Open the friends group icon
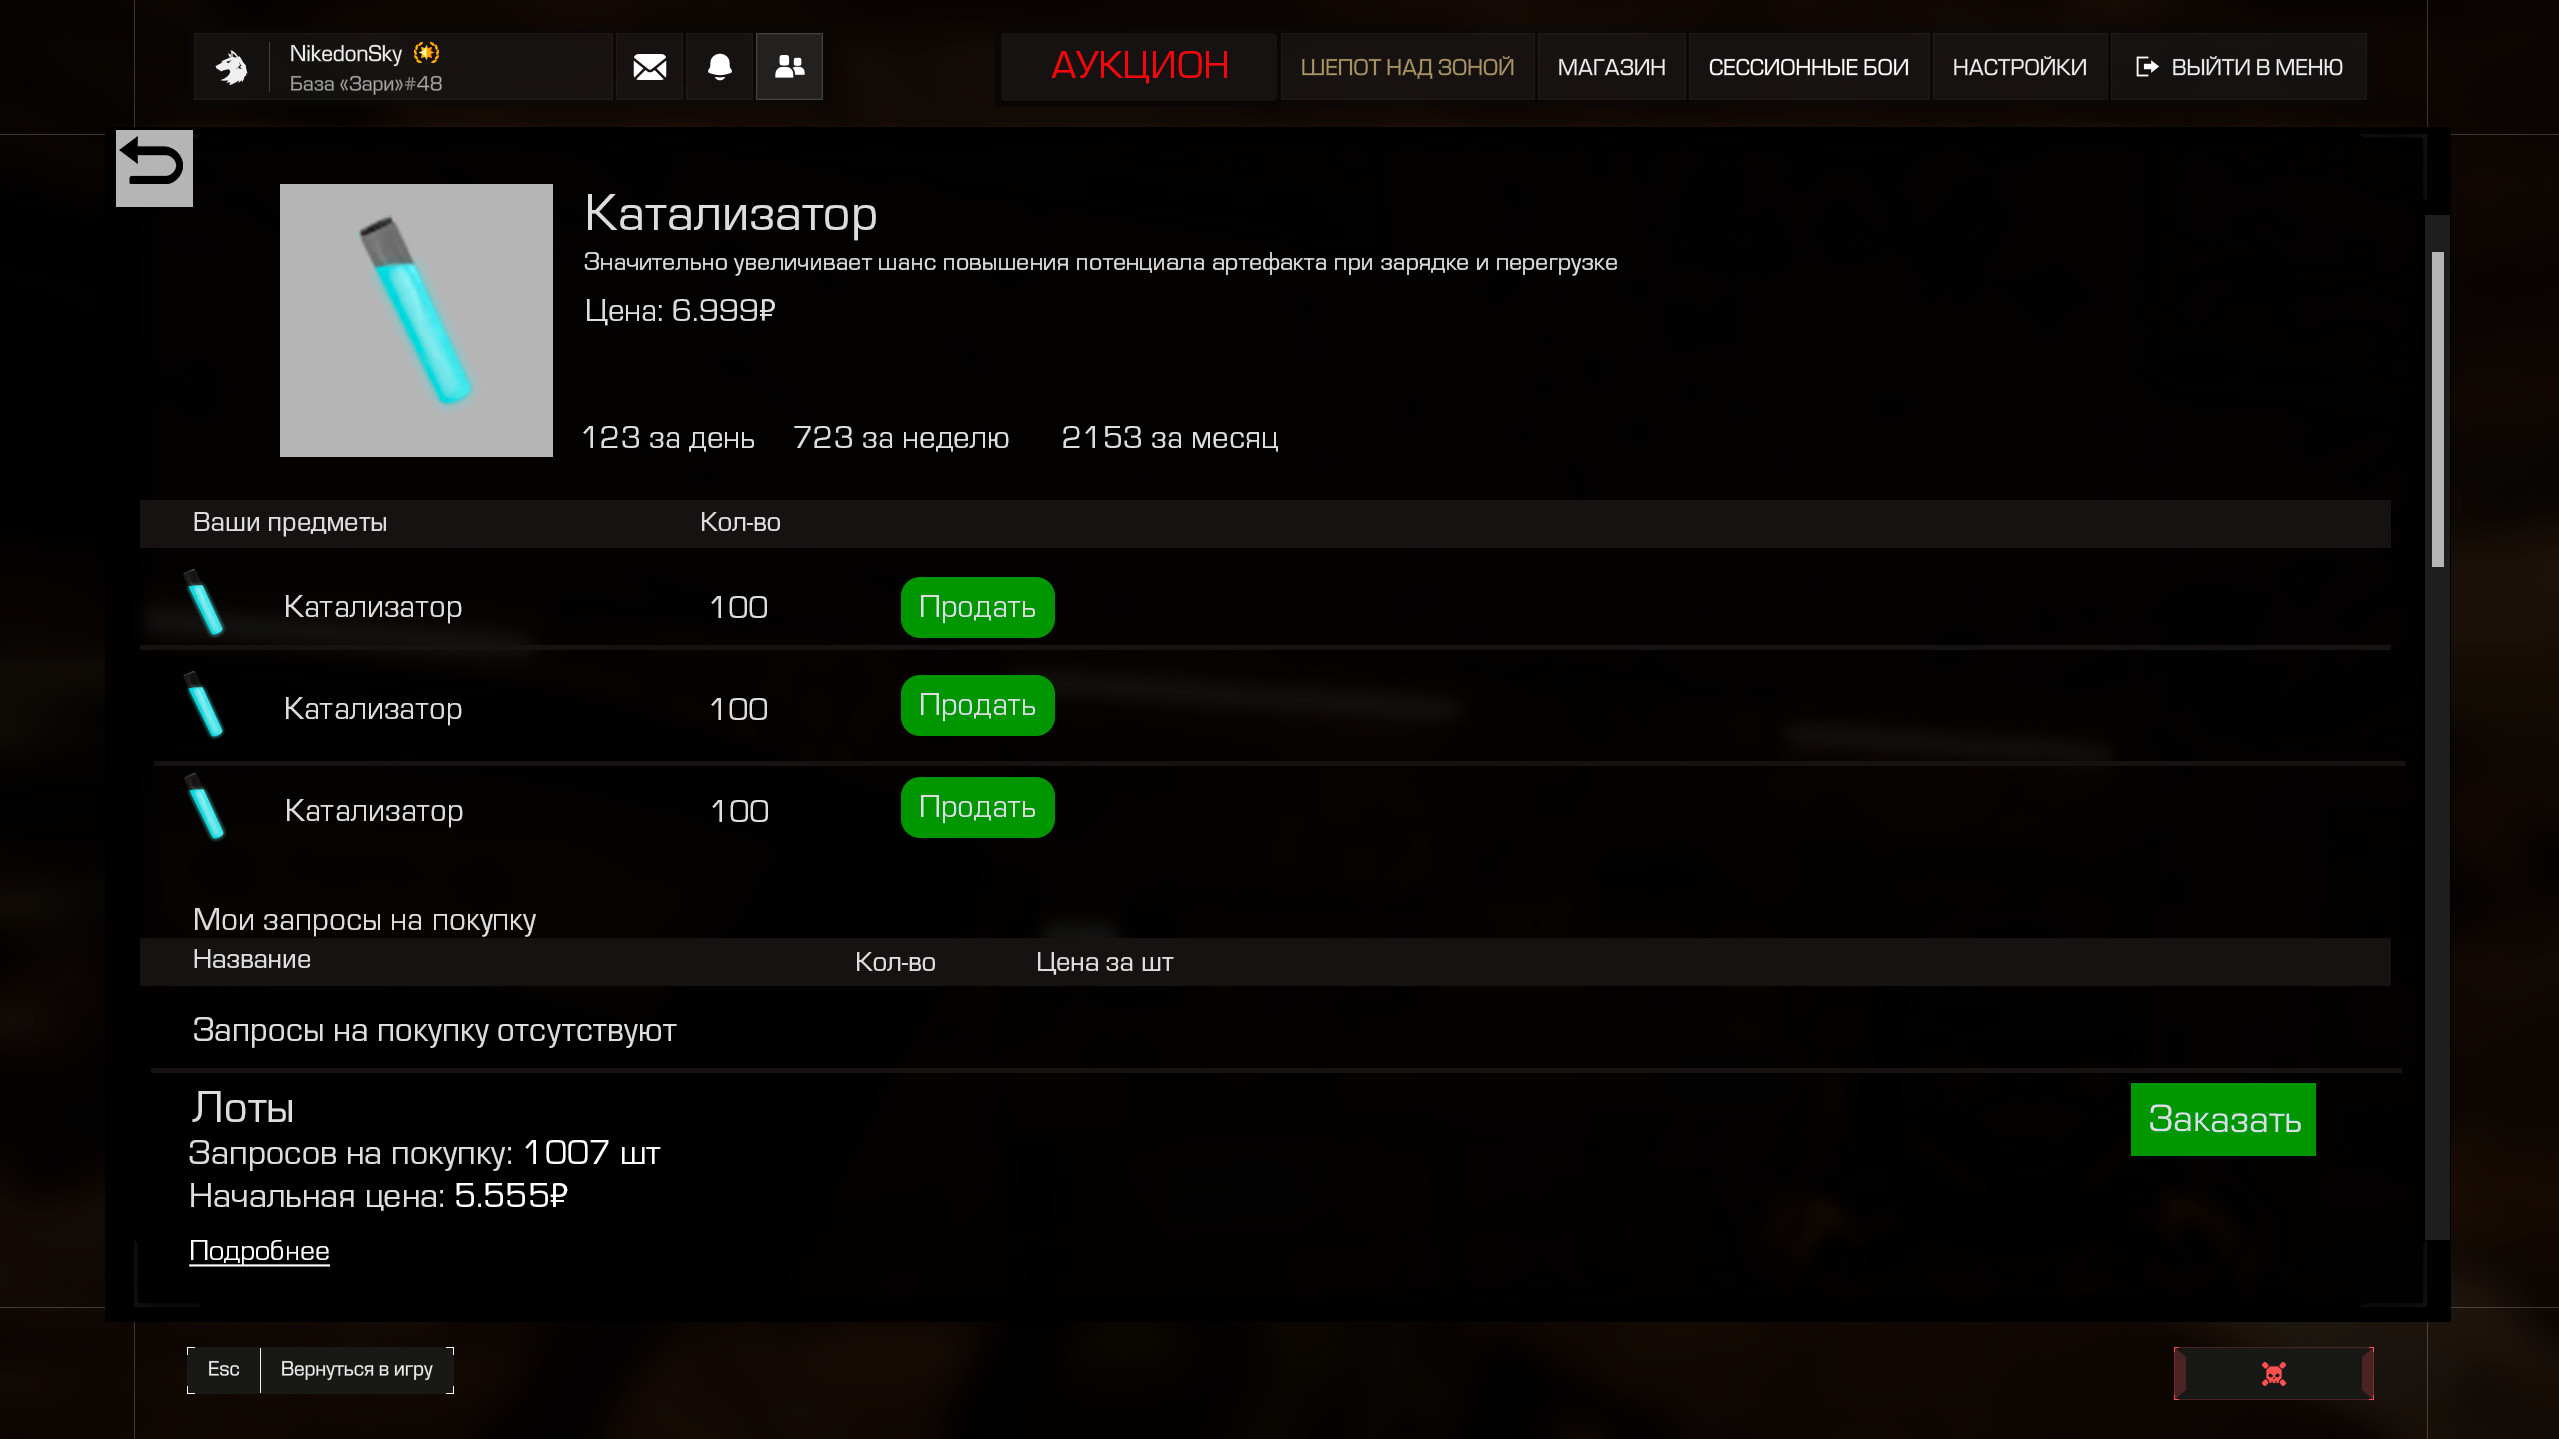 click(789, 67)
